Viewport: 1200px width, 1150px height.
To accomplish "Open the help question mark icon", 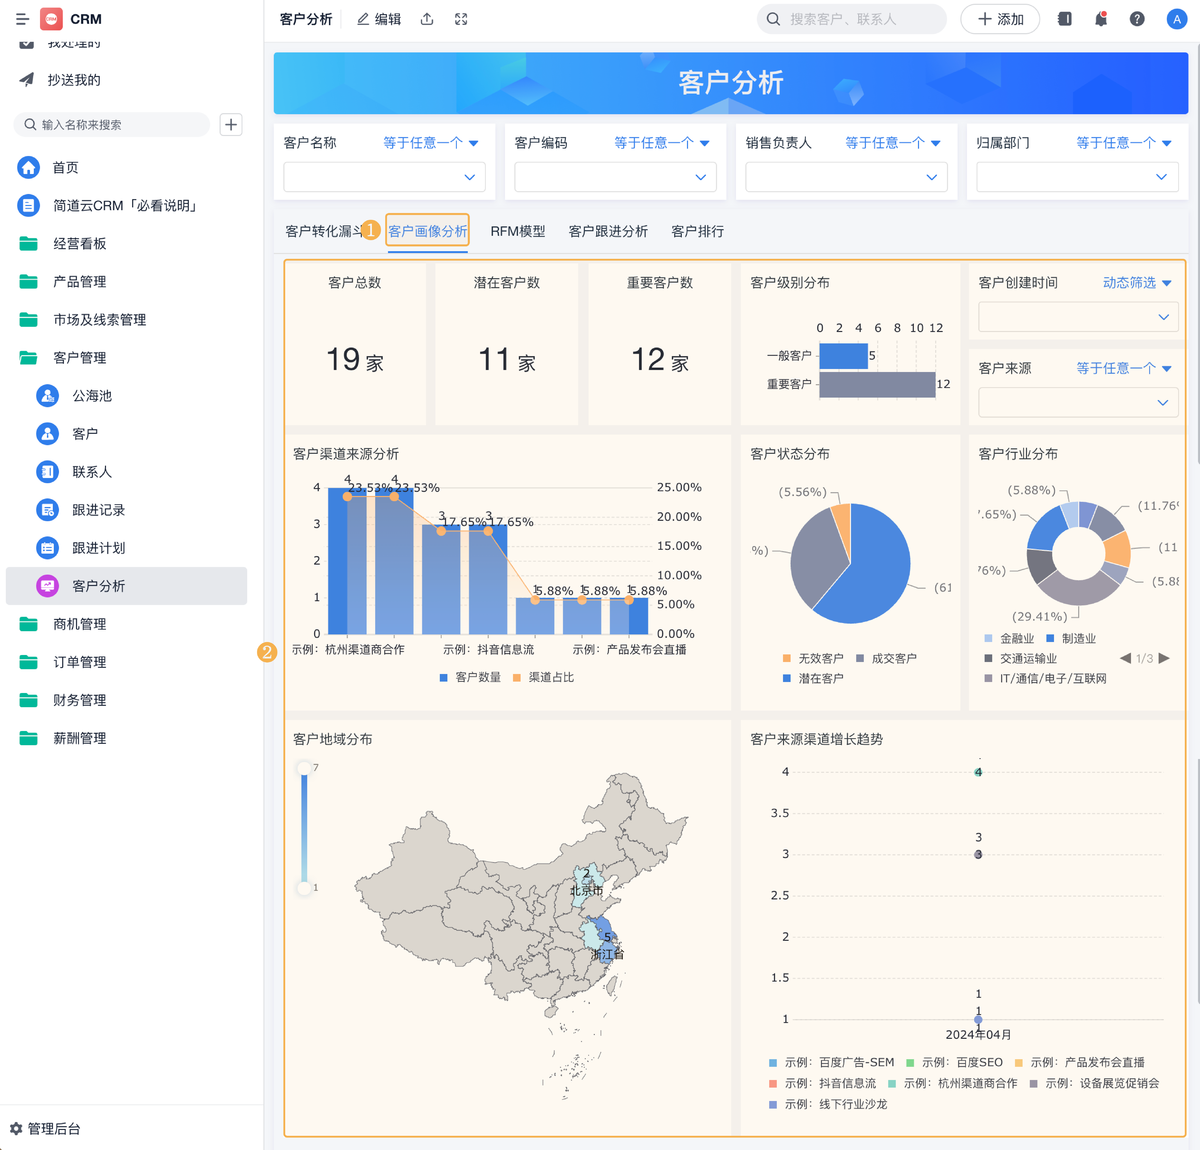I will point(1137,19).
